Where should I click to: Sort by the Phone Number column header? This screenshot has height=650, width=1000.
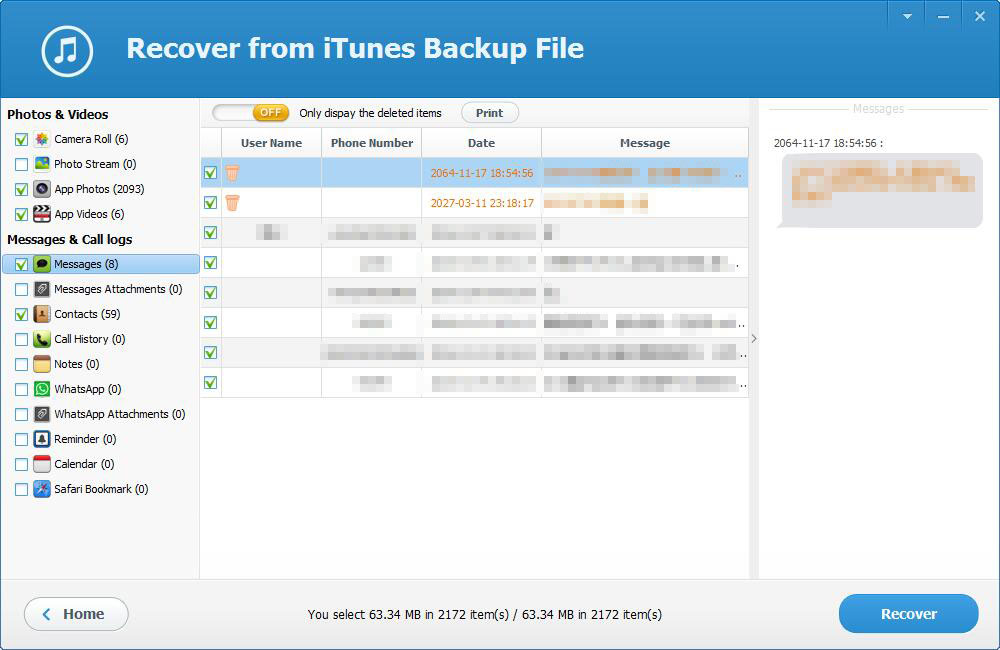click(372, 143)
